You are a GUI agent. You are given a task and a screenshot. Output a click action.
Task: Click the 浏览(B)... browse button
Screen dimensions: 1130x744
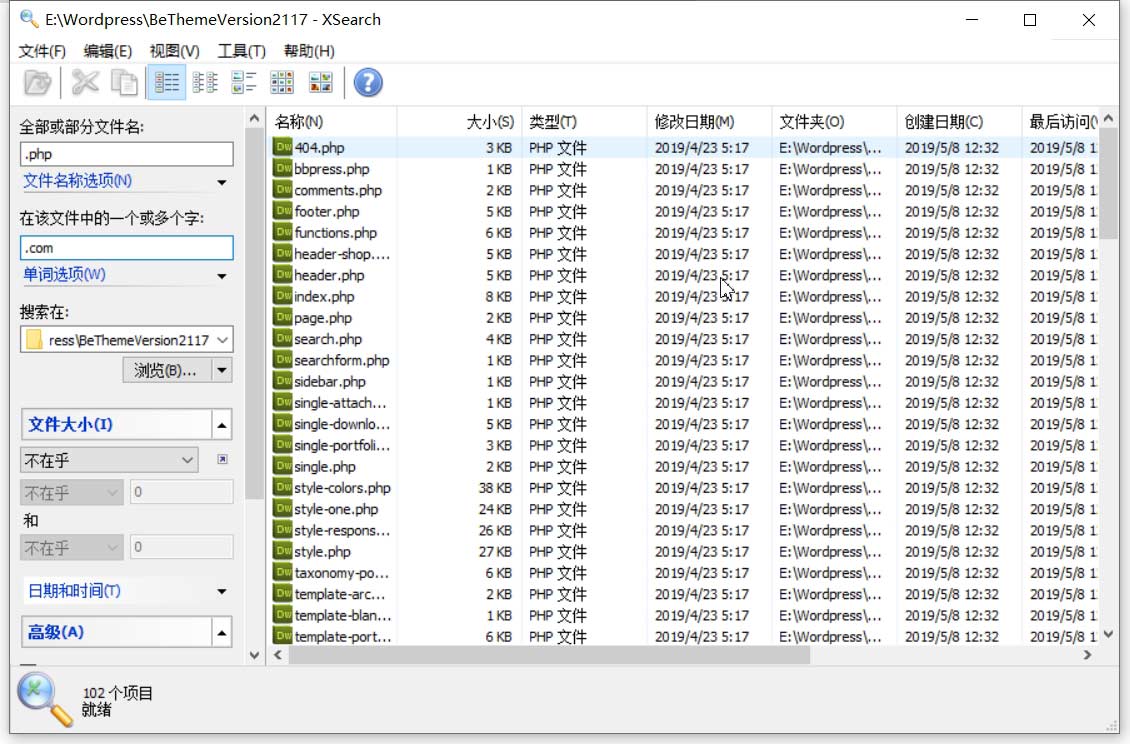pos(166,371)
